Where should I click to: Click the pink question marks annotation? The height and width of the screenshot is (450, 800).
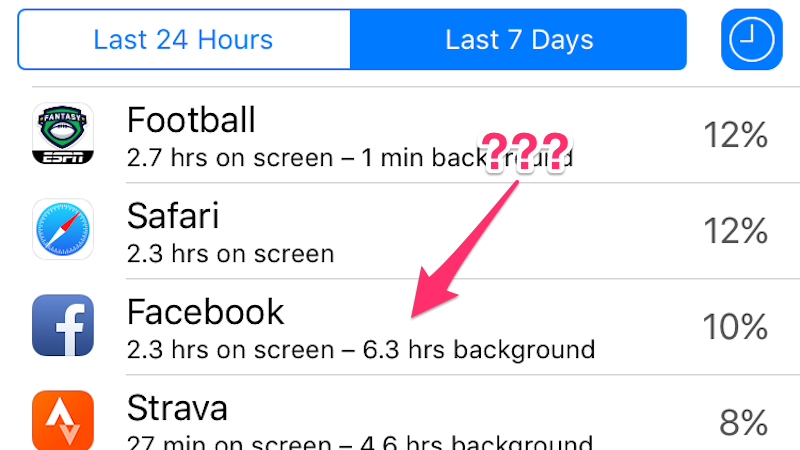coord(525,152)
